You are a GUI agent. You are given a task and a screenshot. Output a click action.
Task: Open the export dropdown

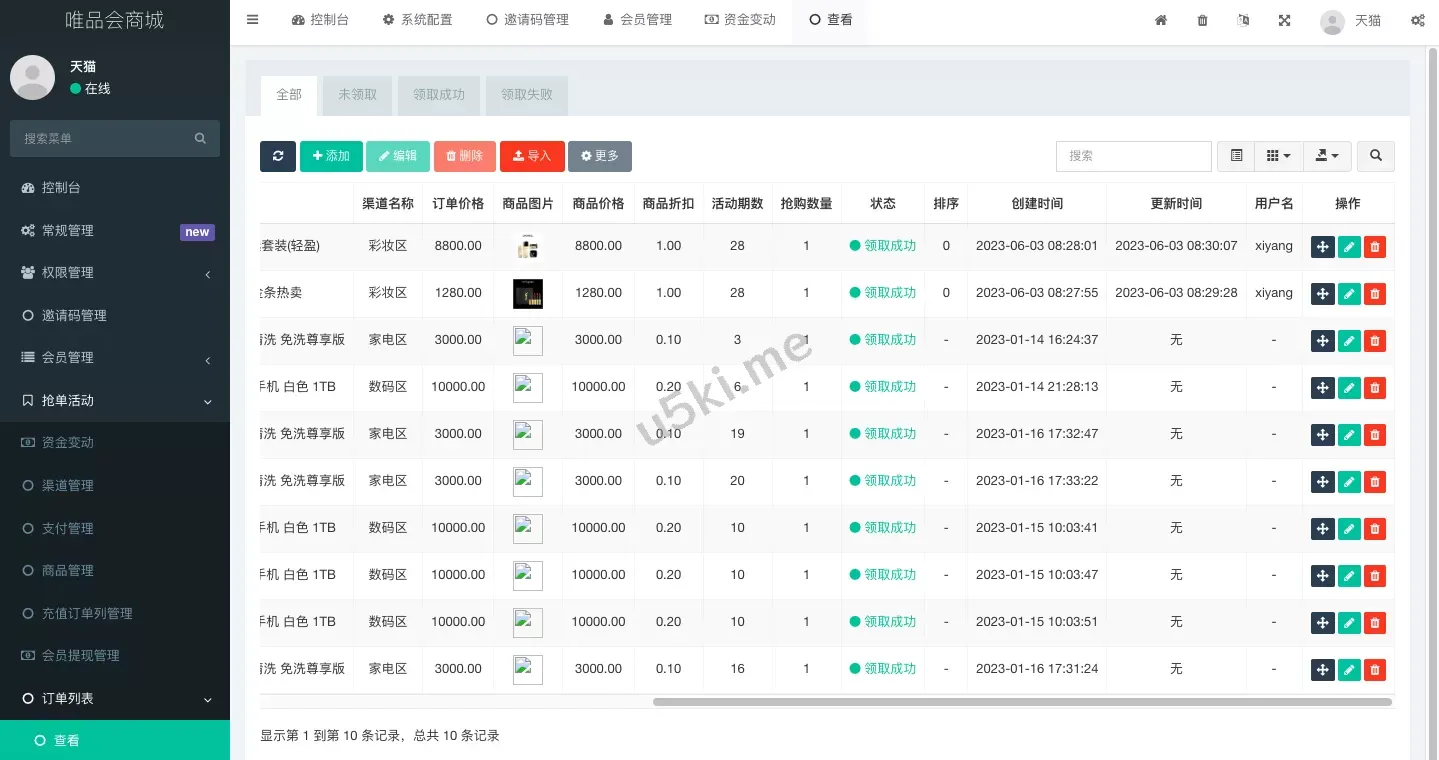(x=1327, y=156)
